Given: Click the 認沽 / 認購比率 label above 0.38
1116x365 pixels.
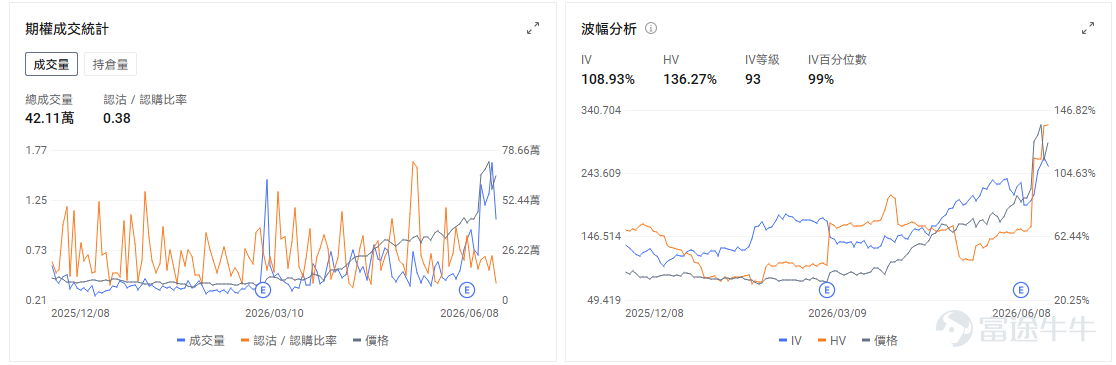Looking at the screenshot, I should click(x=145, y=100).
